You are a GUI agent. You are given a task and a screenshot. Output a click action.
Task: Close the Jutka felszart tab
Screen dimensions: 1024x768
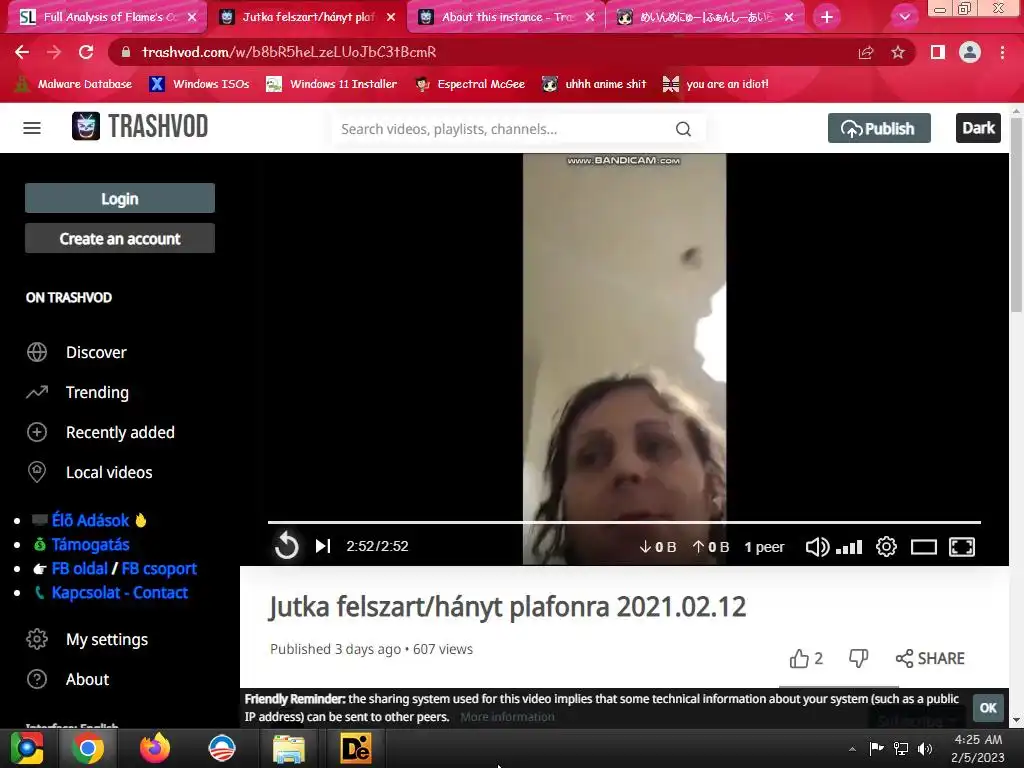click(x=391, y=17)
